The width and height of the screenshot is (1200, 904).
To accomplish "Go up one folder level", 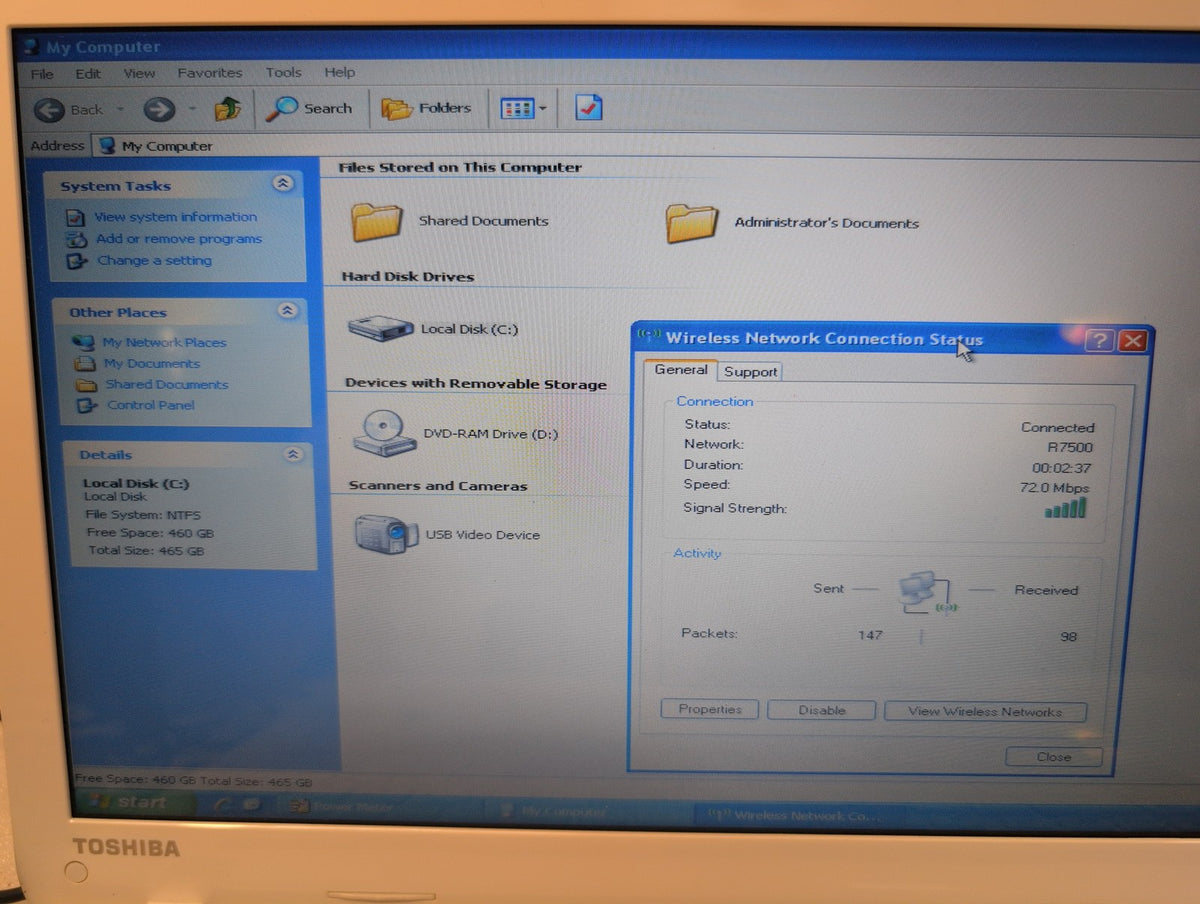I will [x=228, y=108].
